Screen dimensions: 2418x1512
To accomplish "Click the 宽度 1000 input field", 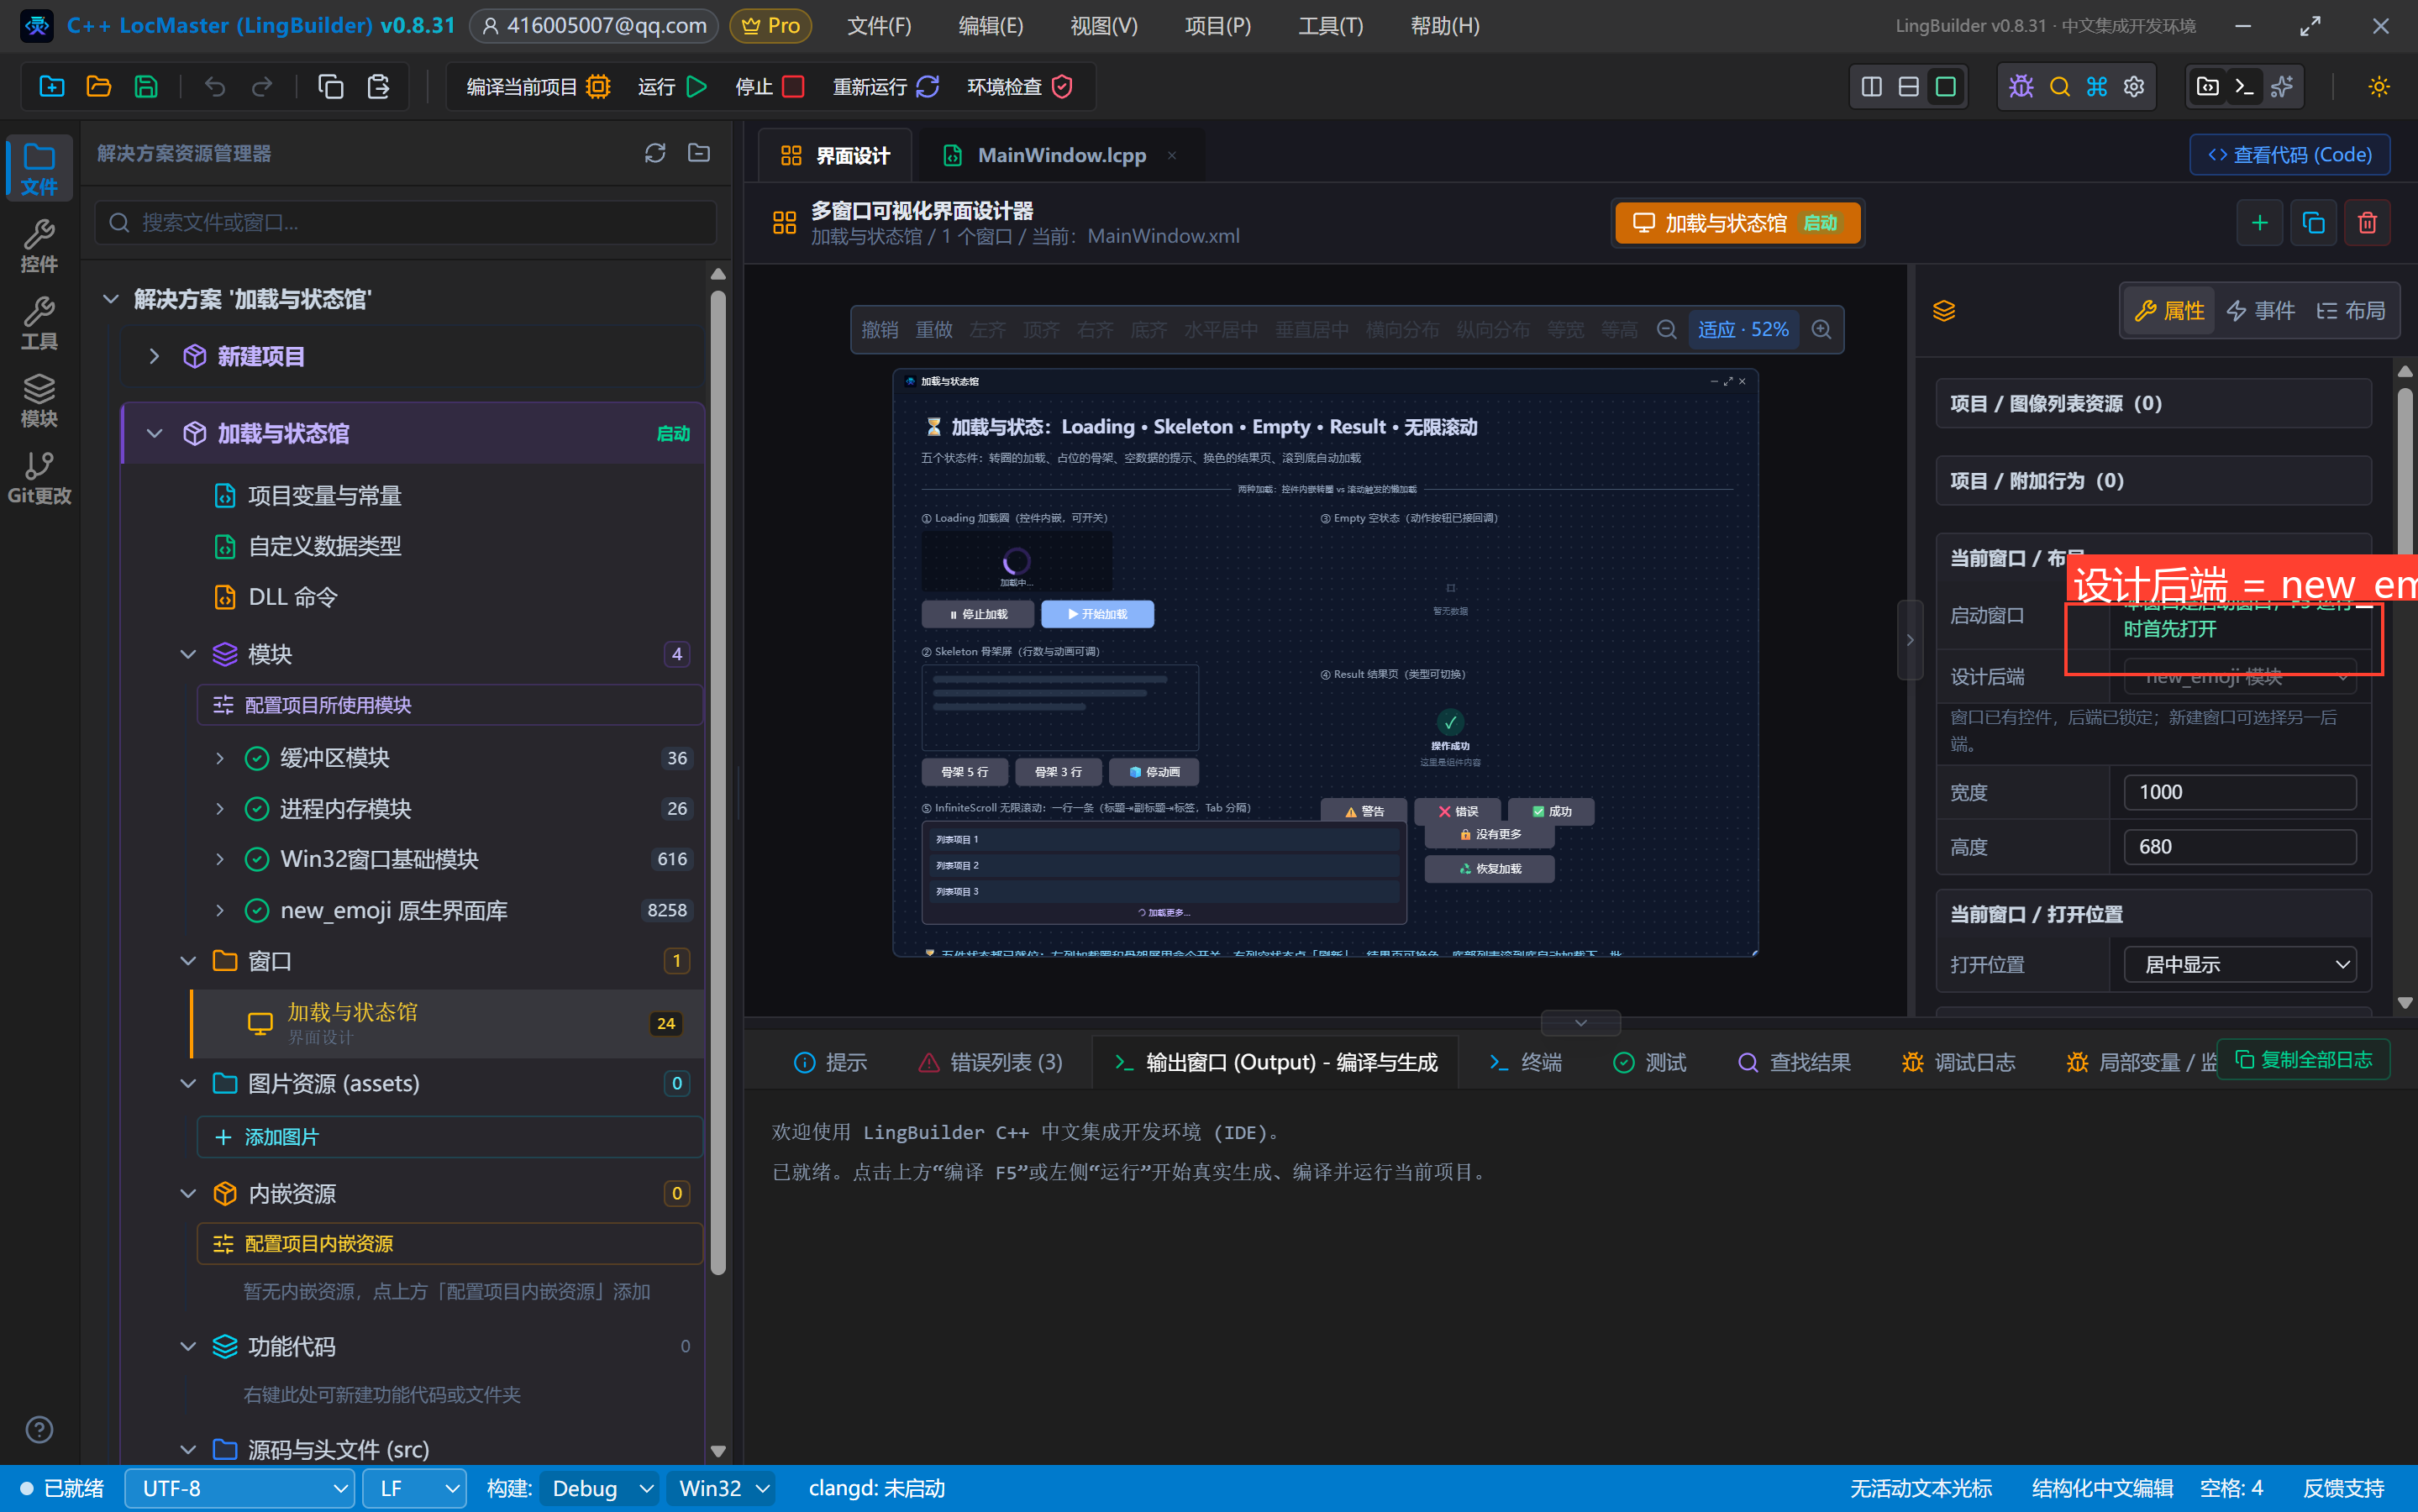I will pyautogui.click(x=2240, y=792).
